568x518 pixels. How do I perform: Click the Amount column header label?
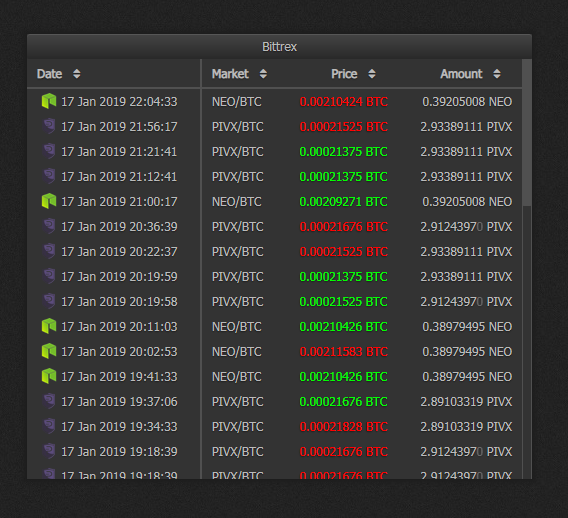point(462,74)
